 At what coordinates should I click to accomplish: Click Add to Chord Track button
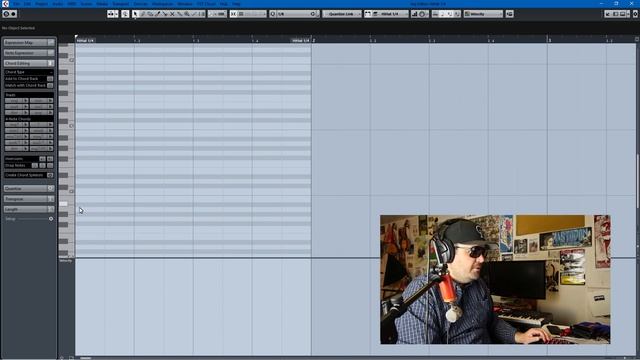point(50,79)
